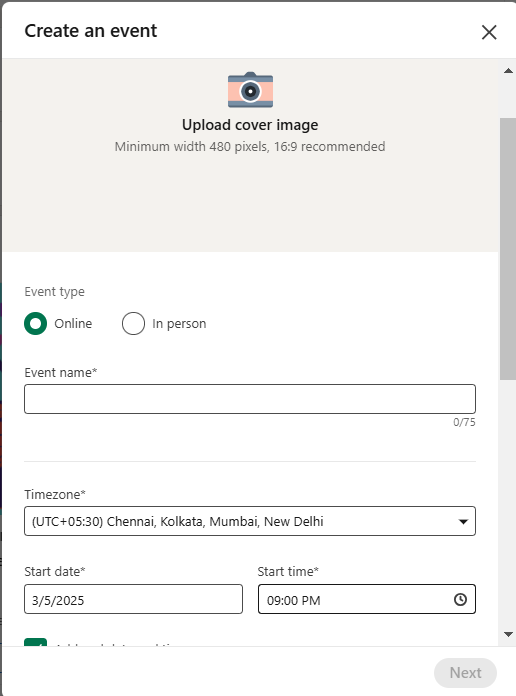Select the Online event type
The width and height of the screenshot is (516, 696).
(x=36, y=323)
